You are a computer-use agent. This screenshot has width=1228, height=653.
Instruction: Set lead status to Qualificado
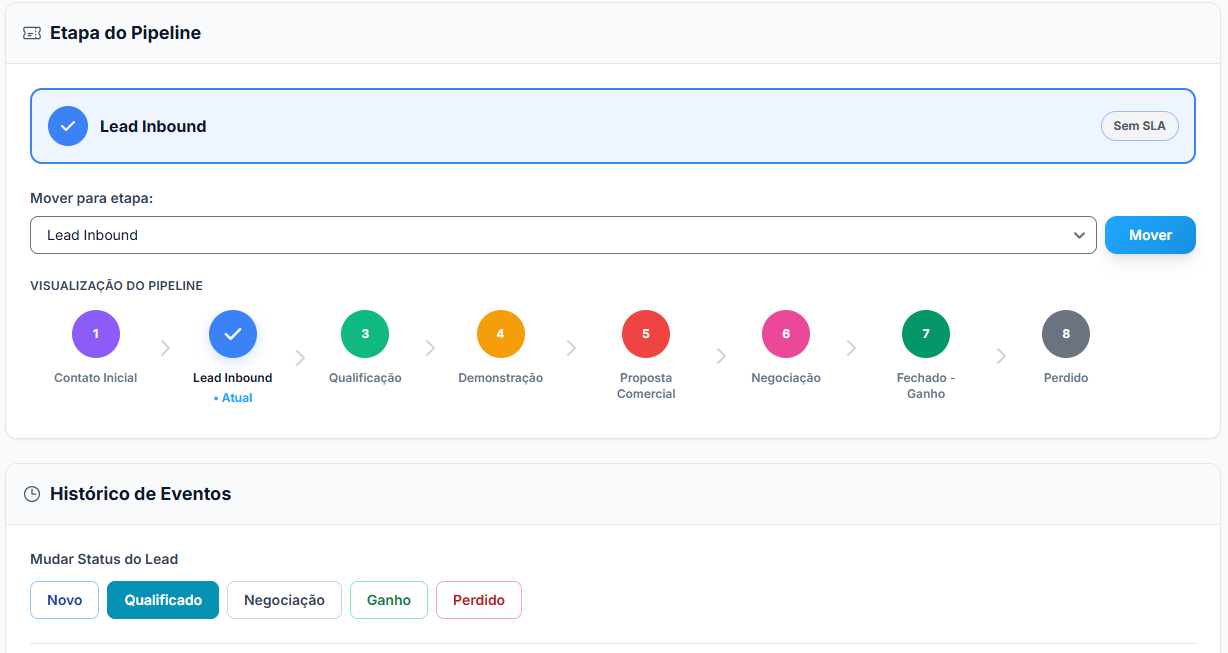click(163, 600)
